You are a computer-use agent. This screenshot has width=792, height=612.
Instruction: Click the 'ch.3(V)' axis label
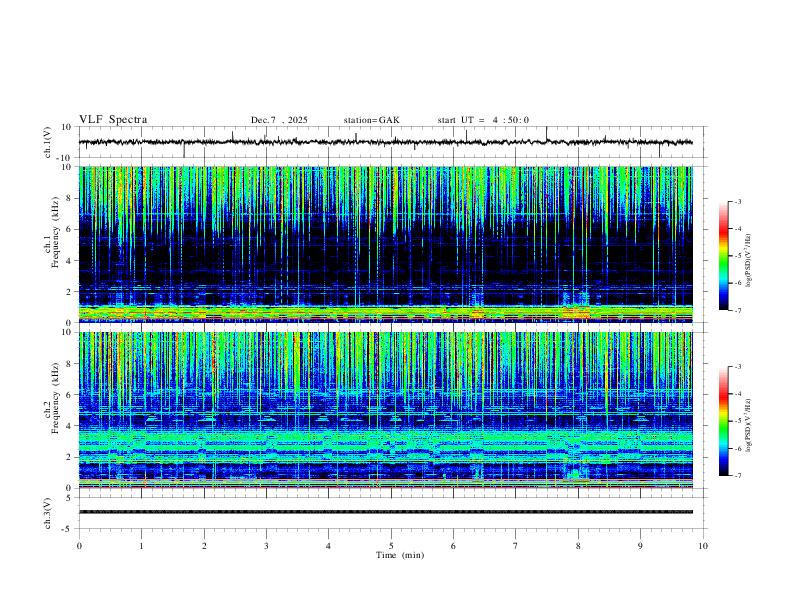(x=48, y=514)
